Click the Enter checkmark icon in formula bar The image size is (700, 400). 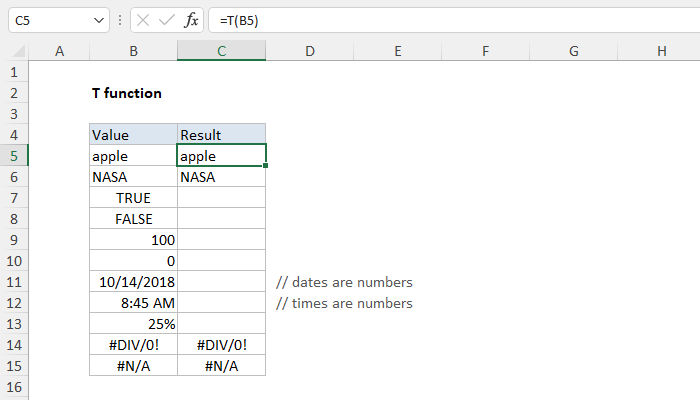(x=167, y=20)
